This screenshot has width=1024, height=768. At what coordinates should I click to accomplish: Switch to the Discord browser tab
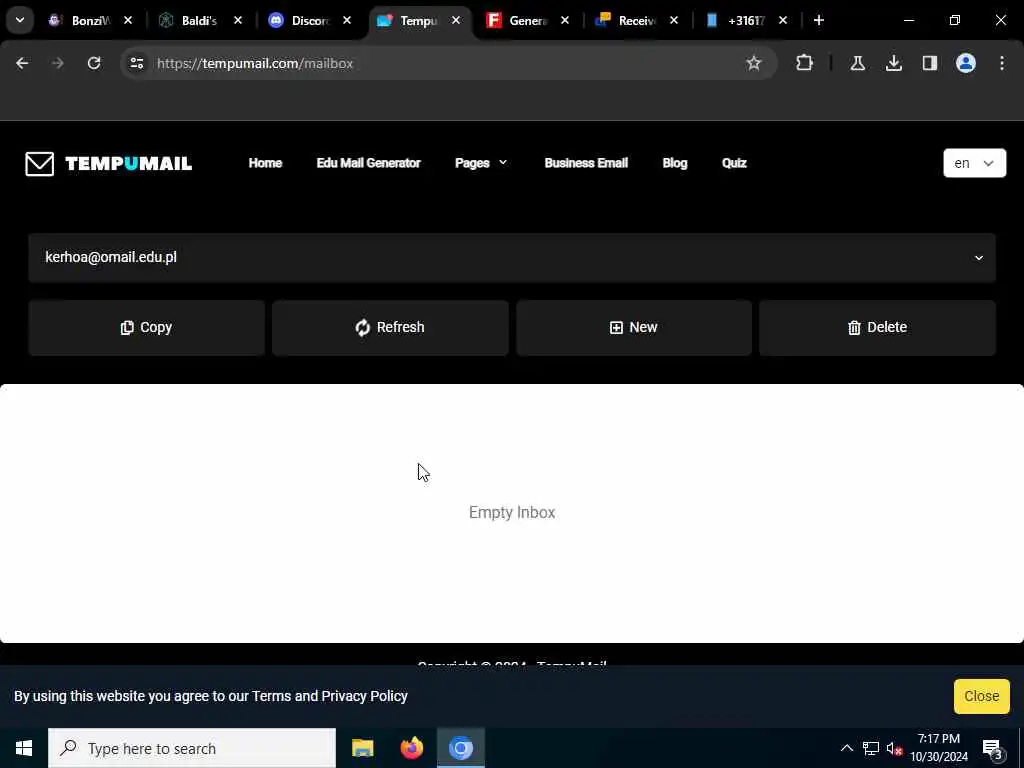coord(300,21)
